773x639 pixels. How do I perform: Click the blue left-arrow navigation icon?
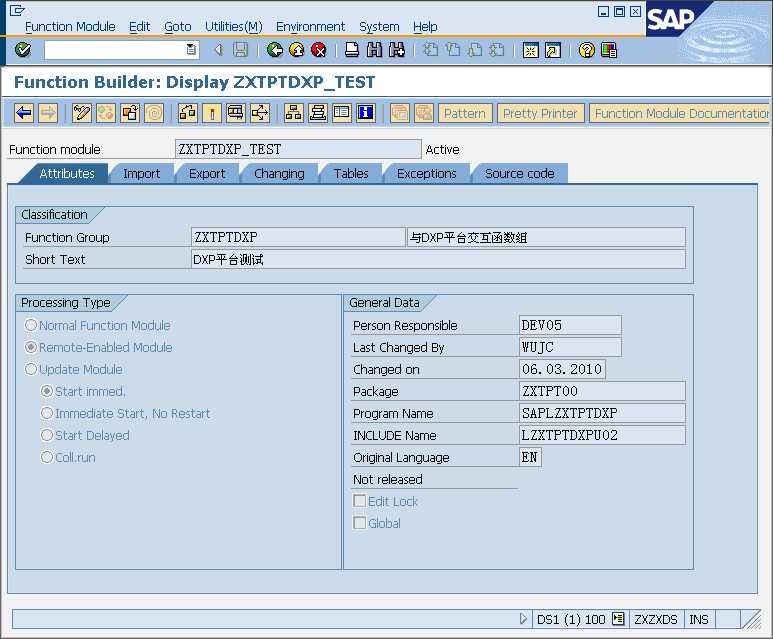(24, 113)
